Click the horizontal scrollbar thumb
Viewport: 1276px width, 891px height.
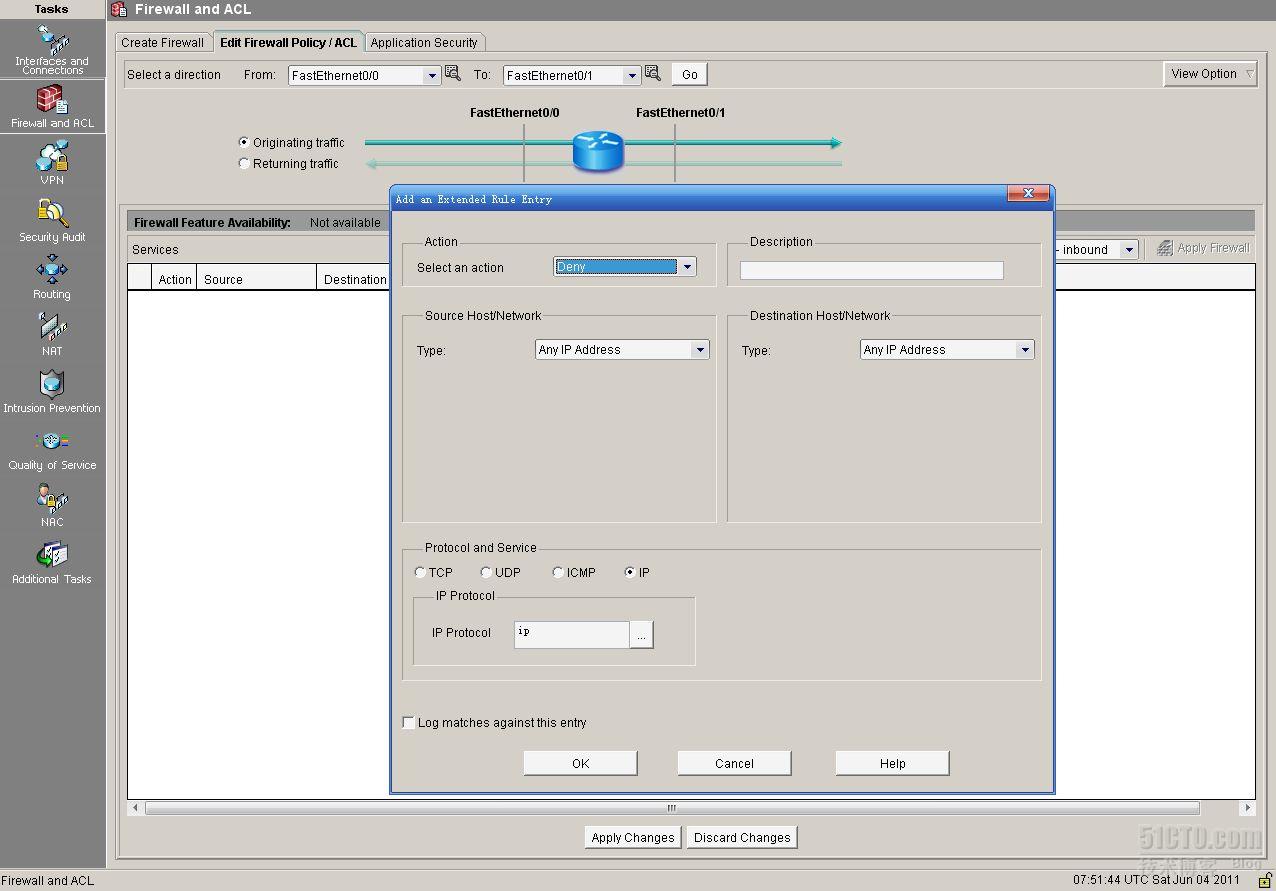[x=672, y=808]
